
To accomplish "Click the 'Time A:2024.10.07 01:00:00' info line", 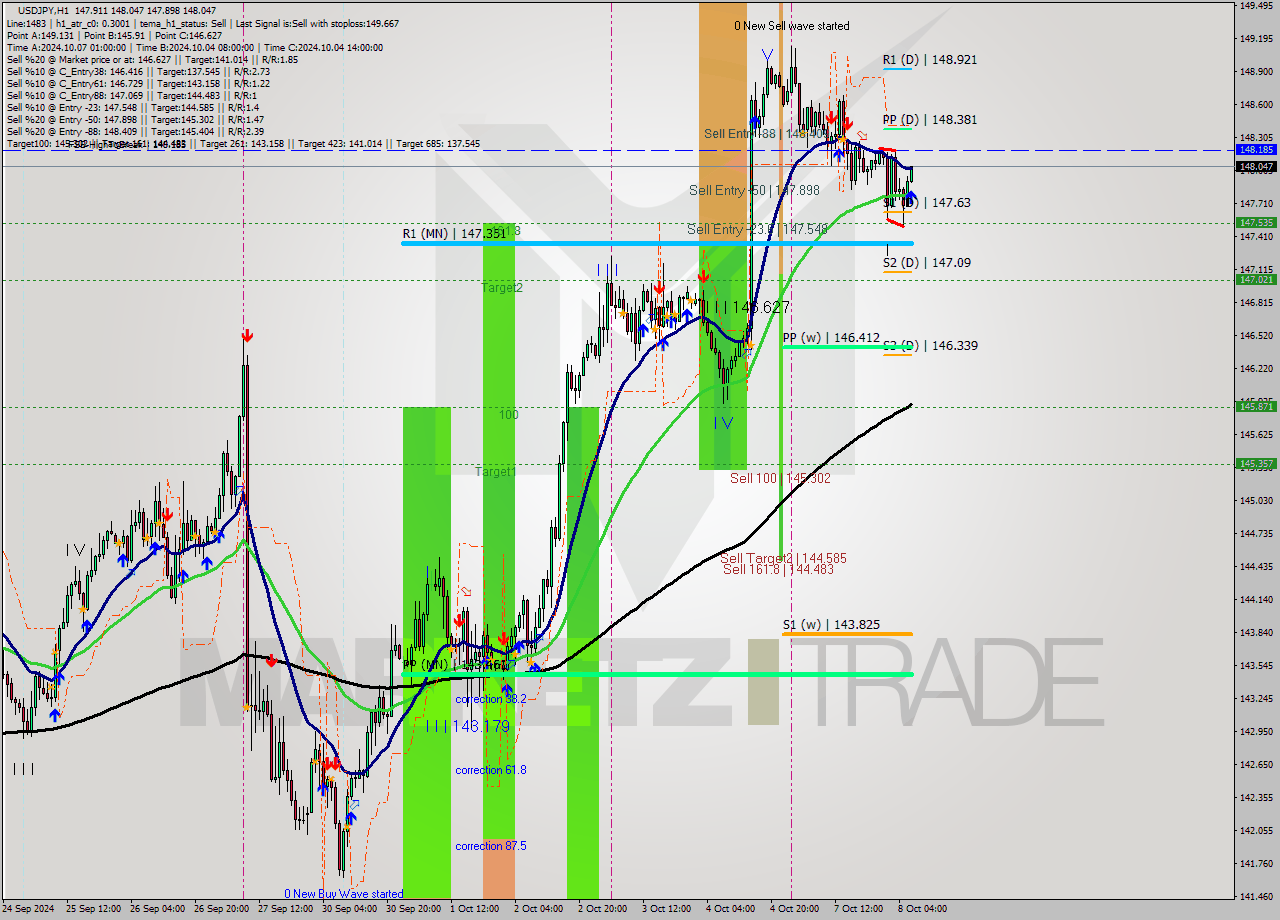I will tap(194, 48).
